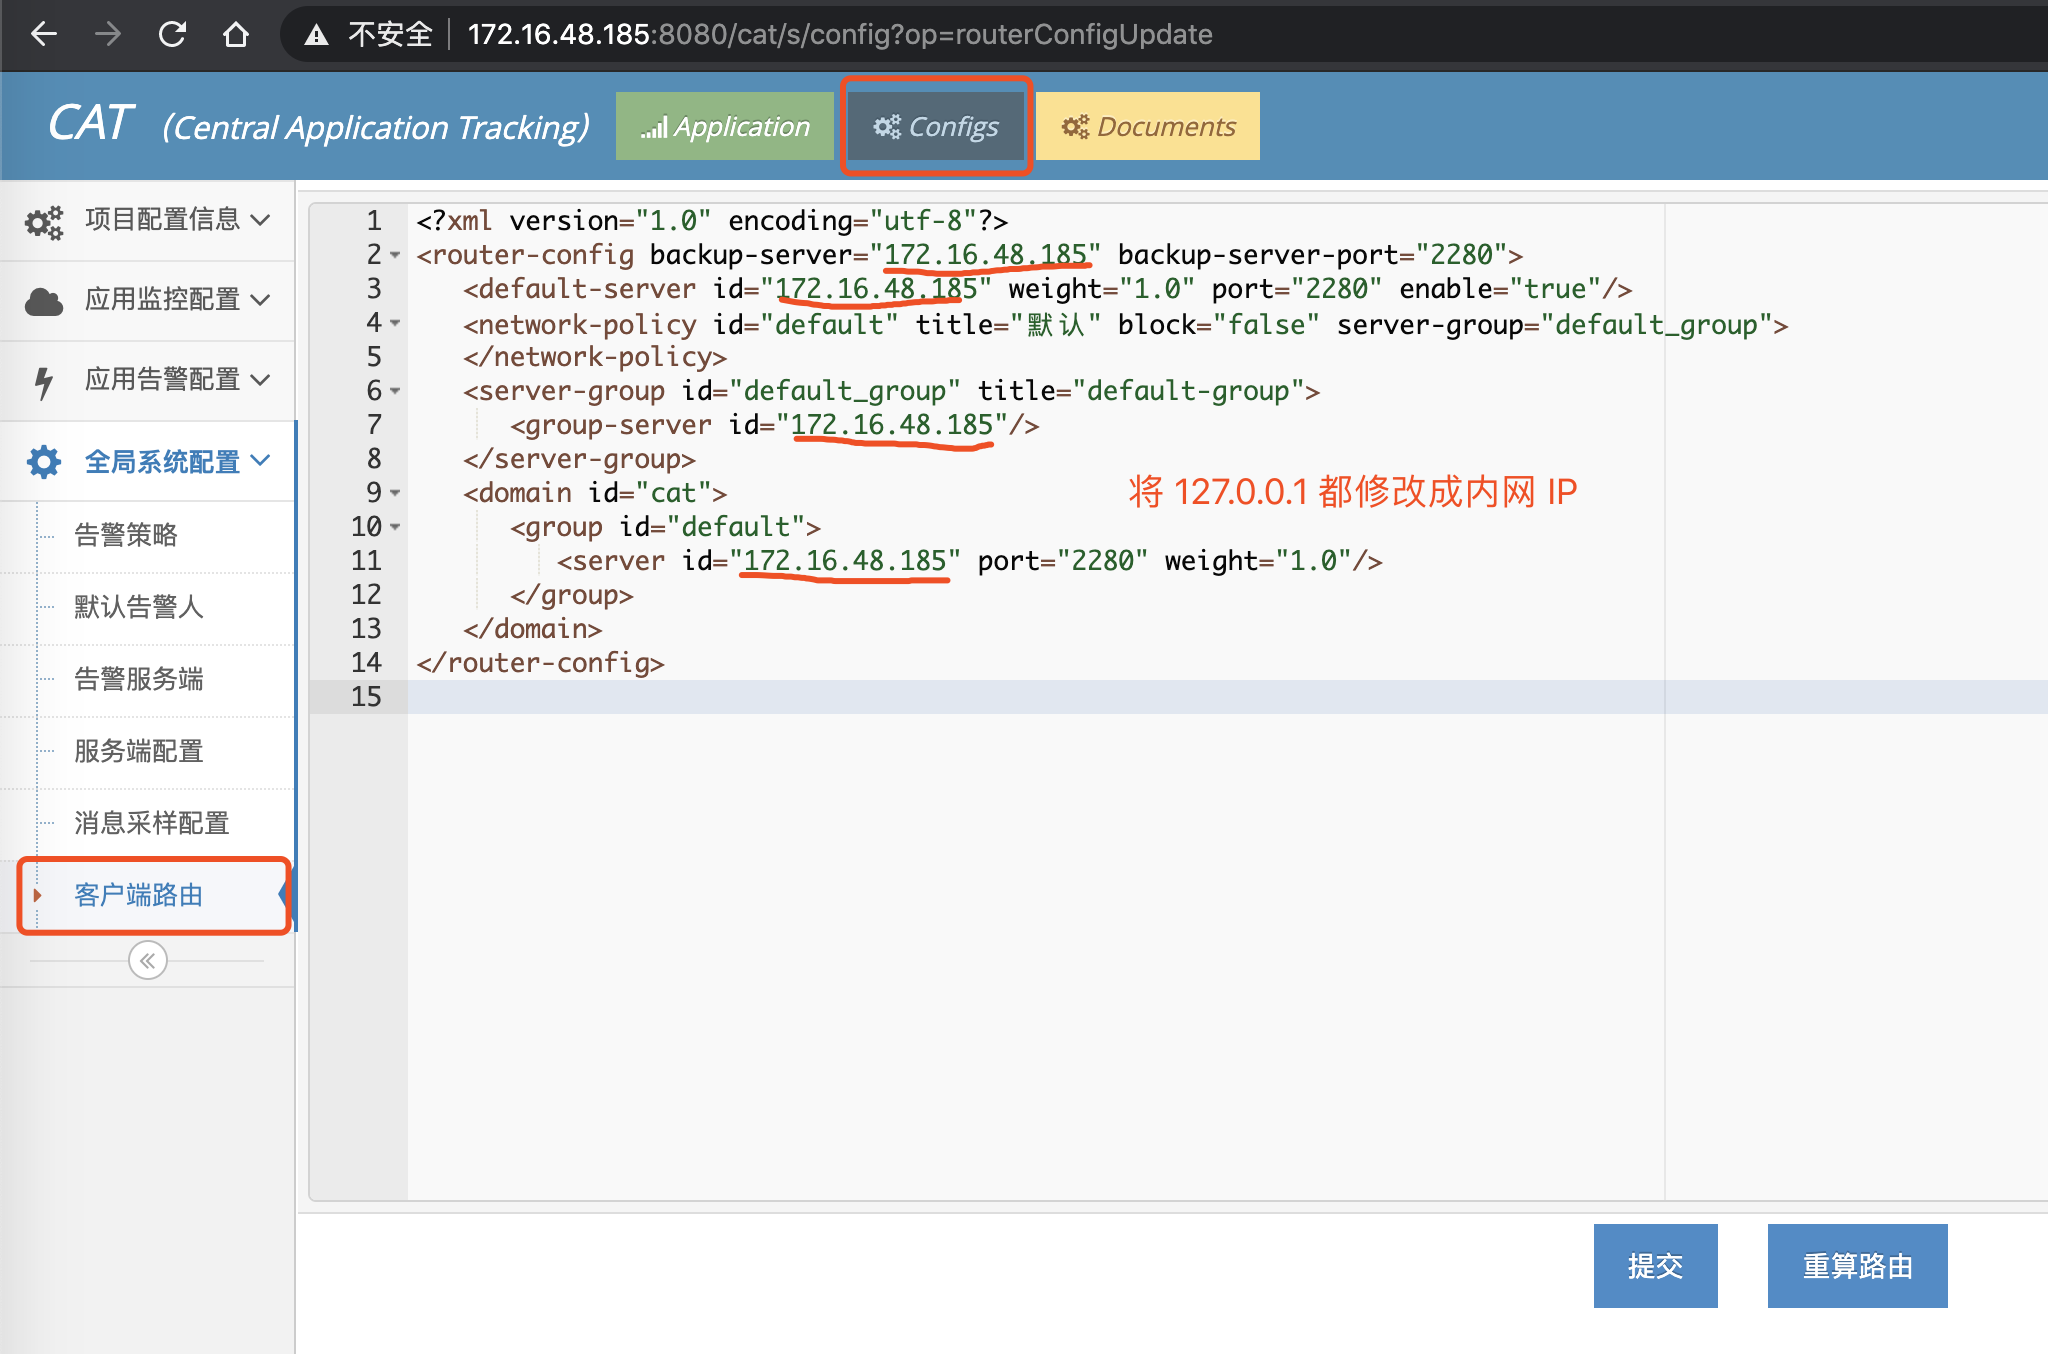Screen dimensions: 2048x1354
Task: Click the browser home icon
Action: pyautogui.click(x=236, y=34)
